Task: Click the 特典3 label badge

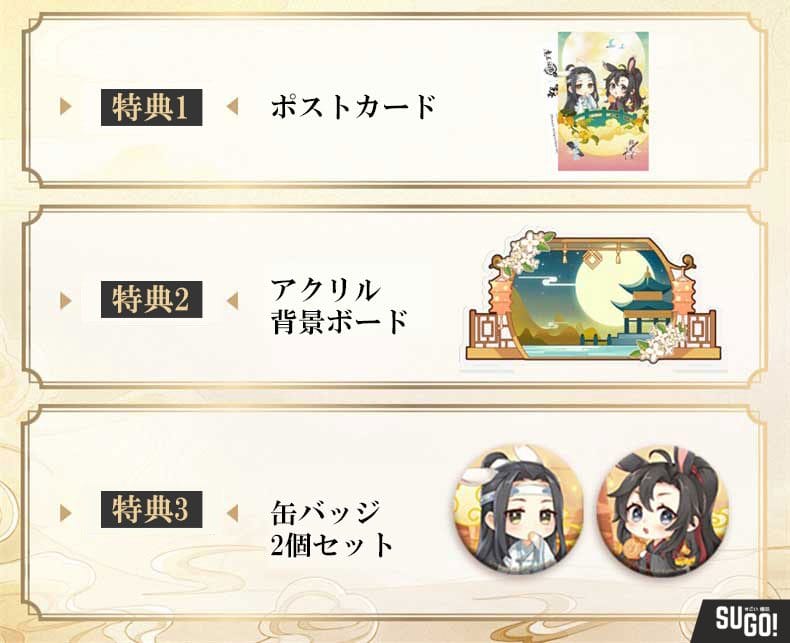Action: [152, 509]
